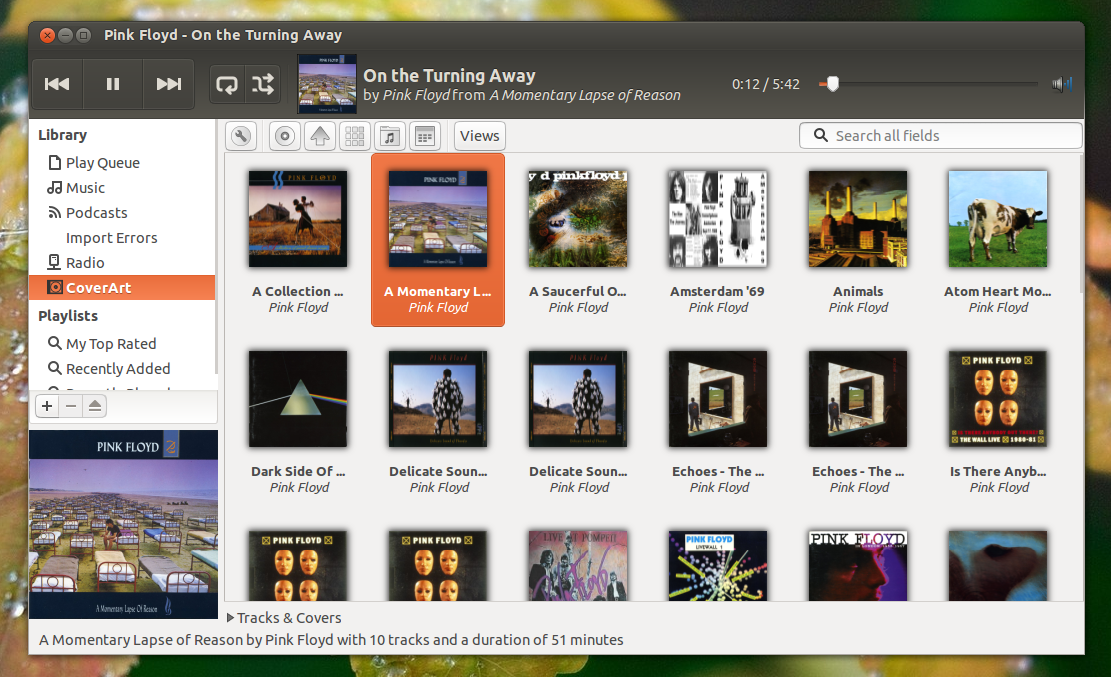Open the Recently Added playlist
The height and width of the screenshot is (677, 1111).
tap(122, 369)
